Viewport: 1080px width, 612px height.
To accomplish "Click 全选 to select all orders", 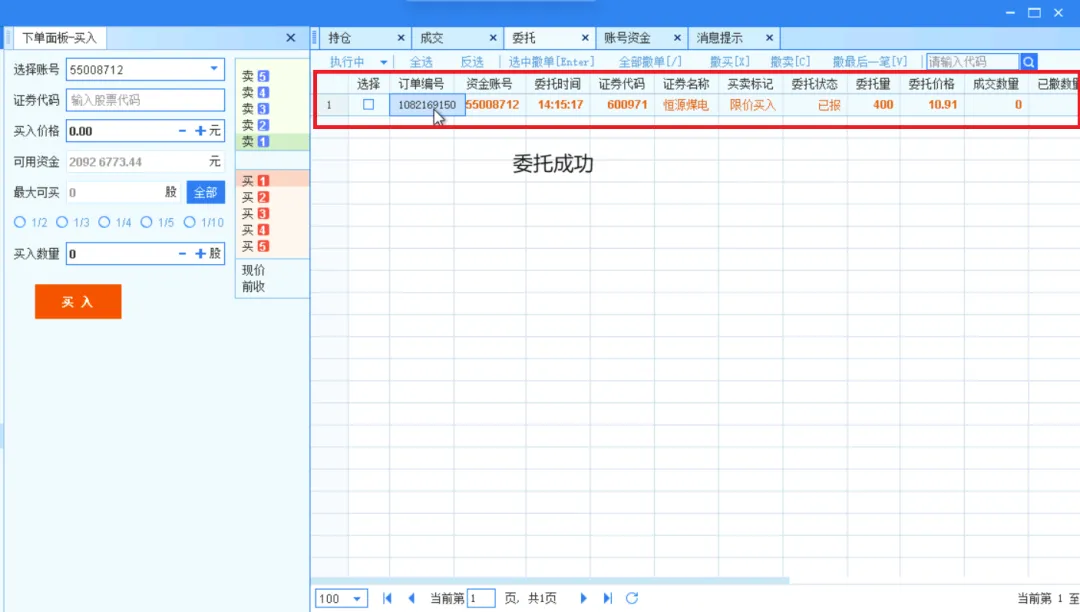I will (x=421, y=62).
